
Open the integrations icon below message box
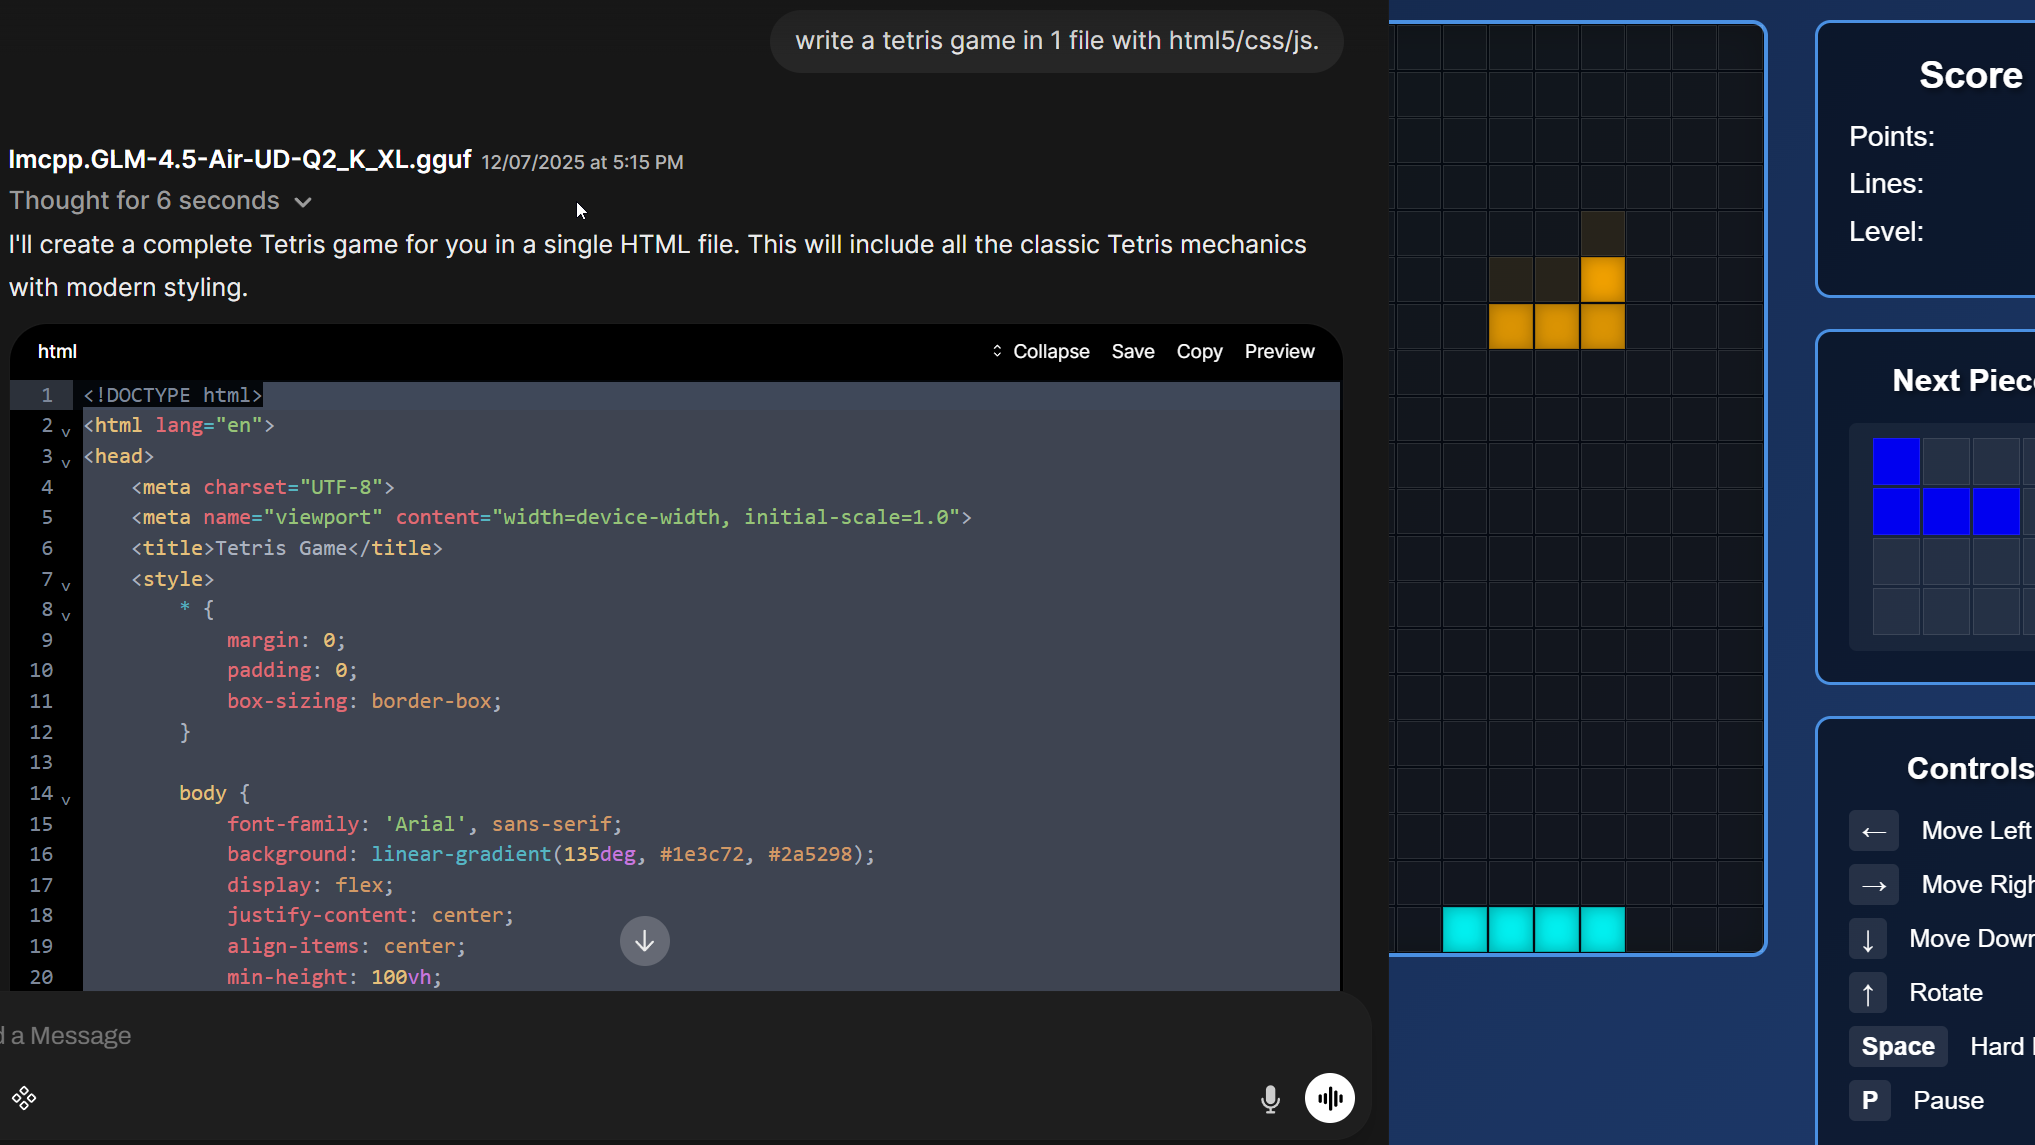point(24,1099)
